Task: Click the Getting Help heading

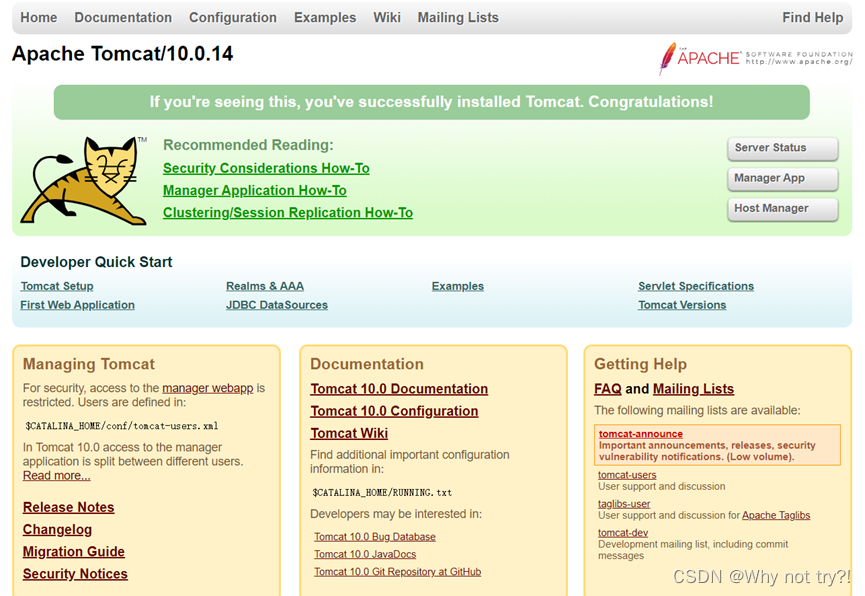Action: [x=640, y=364]
